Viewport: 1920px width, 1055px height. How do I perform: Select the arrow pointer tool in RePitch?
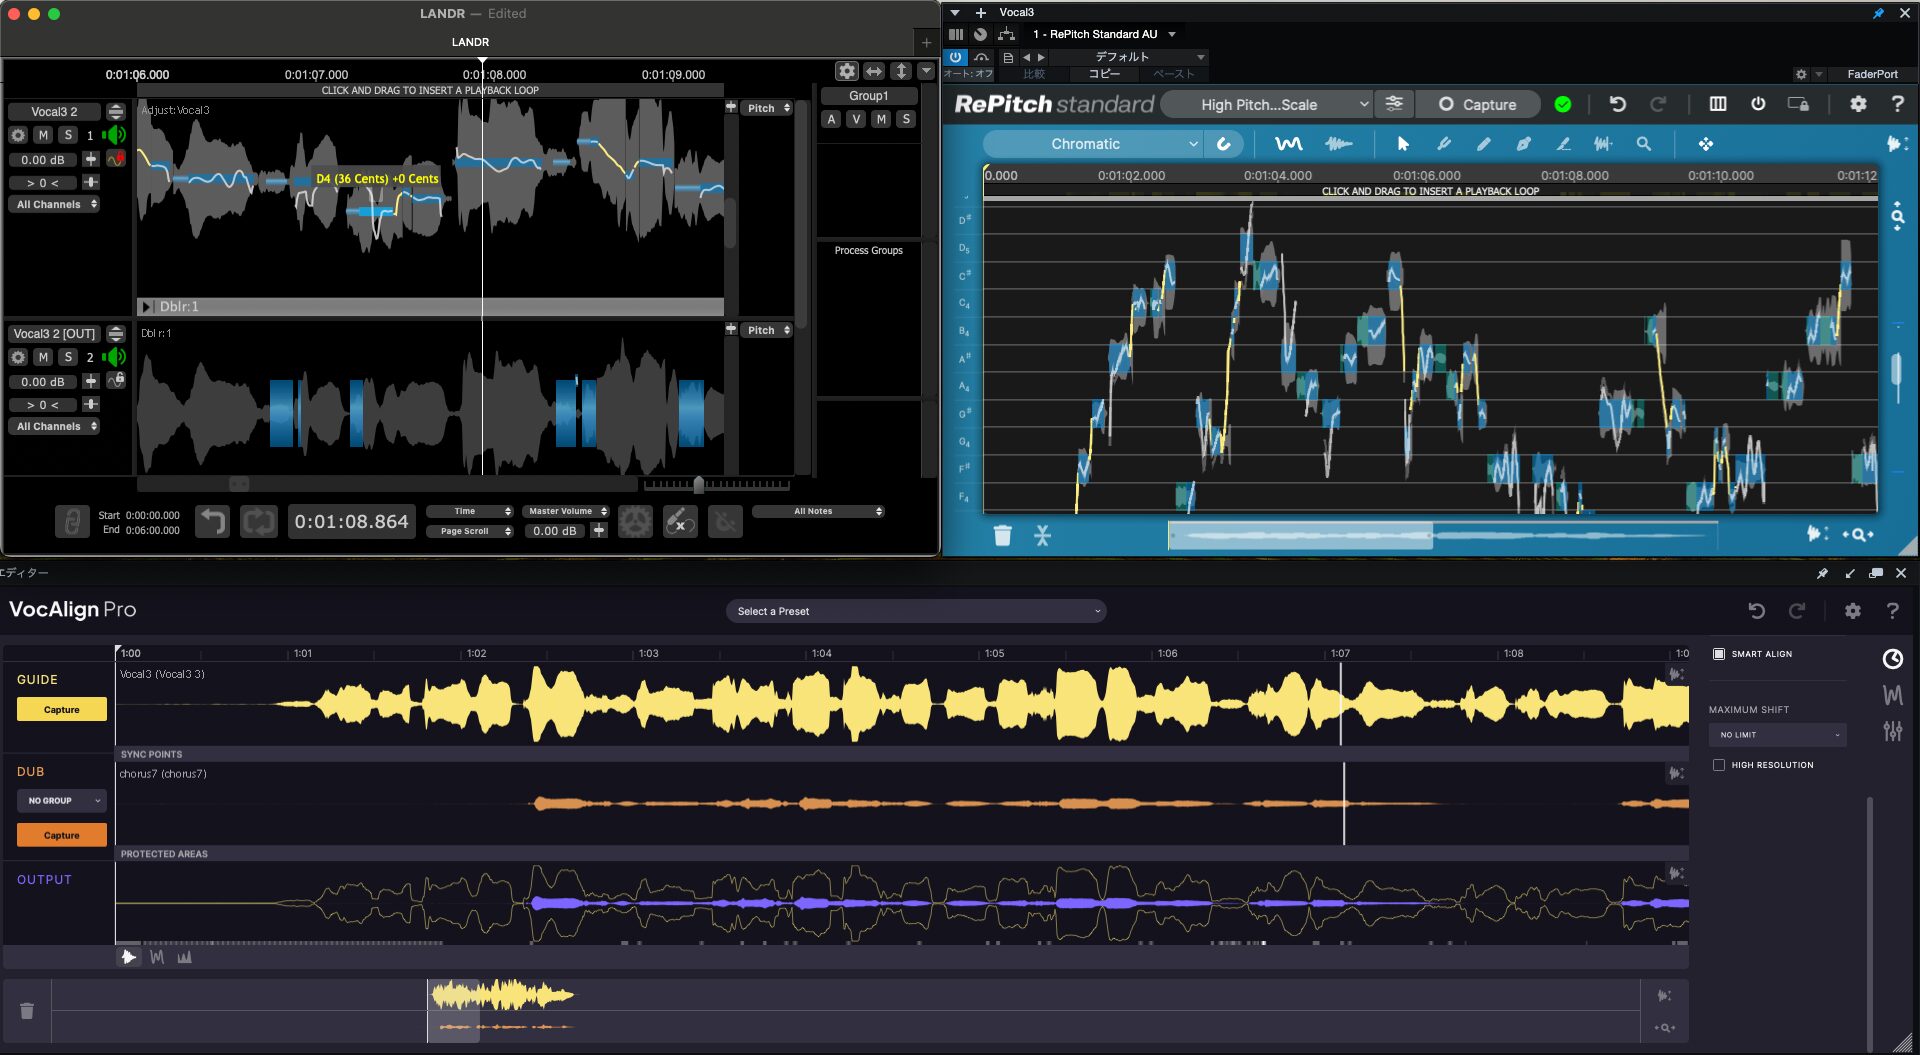1403,144
